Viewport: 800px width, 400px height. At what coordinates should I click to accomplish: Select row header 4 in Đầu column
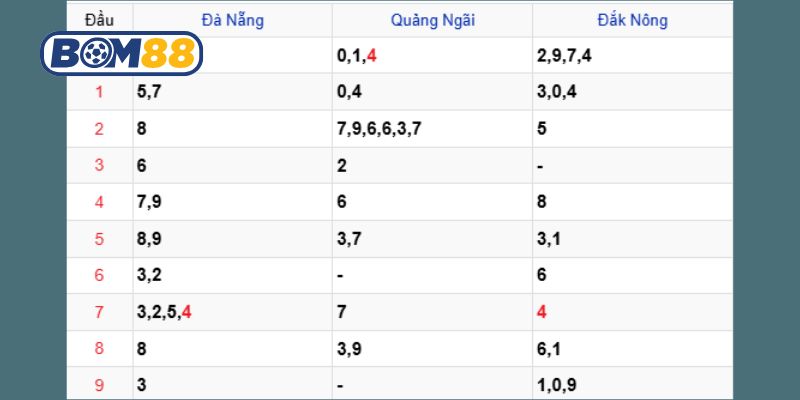tap(99, 203)
